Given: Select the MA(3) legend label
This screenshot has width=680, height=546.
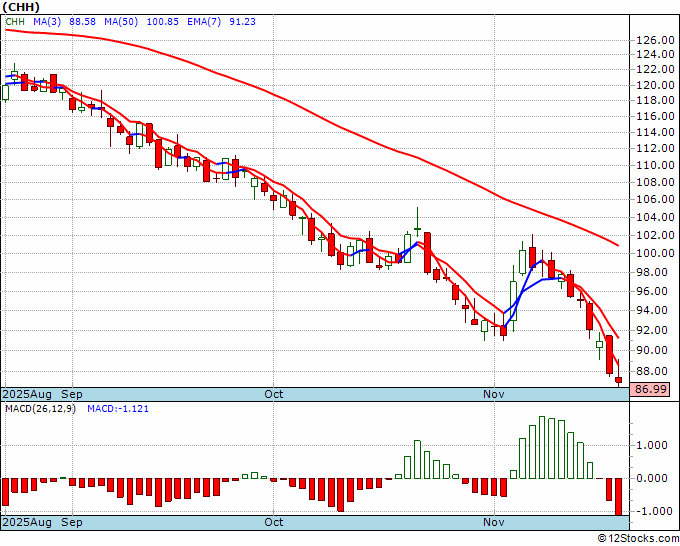Looking at the screenshot, I should pos(47,22).
